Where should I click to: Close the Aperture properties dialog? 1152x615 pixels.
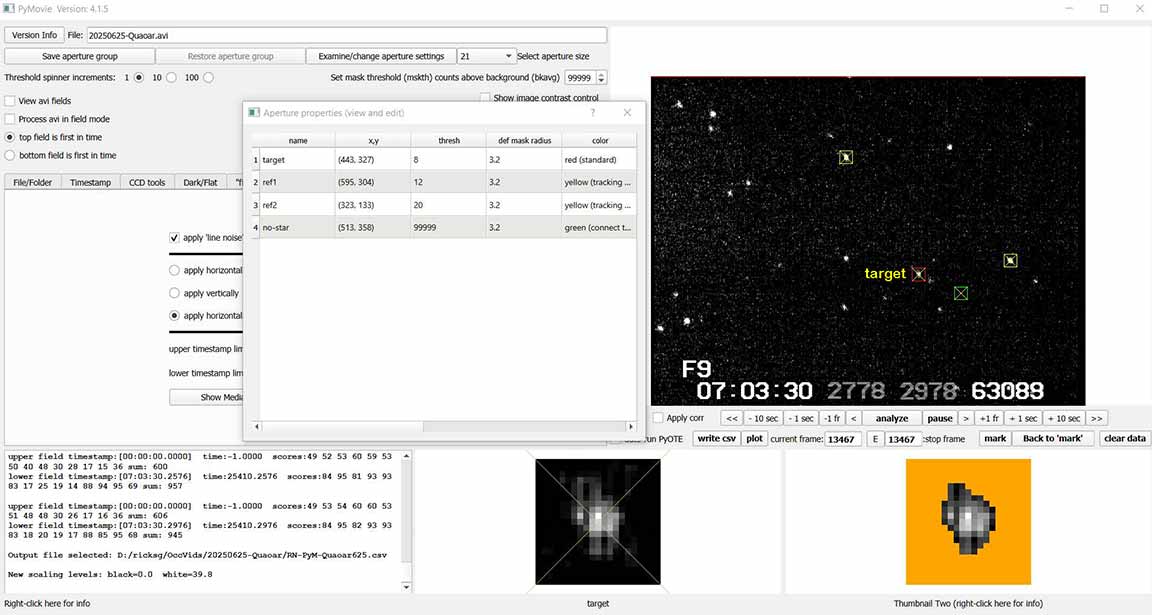click(627, 113)
